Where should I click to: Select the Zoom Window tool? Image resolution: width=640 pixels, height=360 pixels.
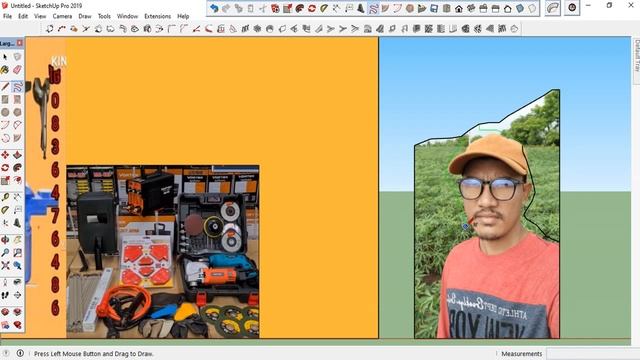tap(17, 253)
